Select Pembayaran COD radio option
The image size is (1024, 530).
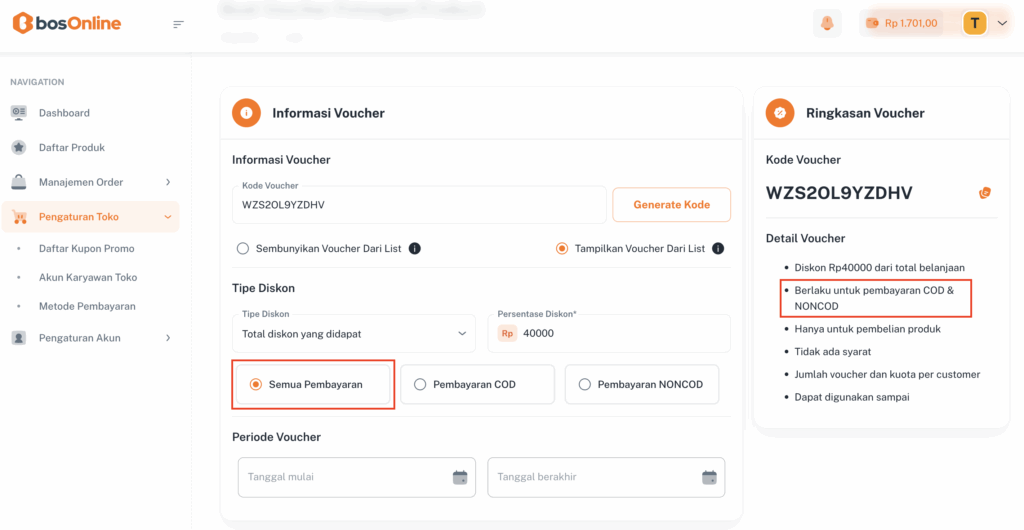(x=420, y=384)
